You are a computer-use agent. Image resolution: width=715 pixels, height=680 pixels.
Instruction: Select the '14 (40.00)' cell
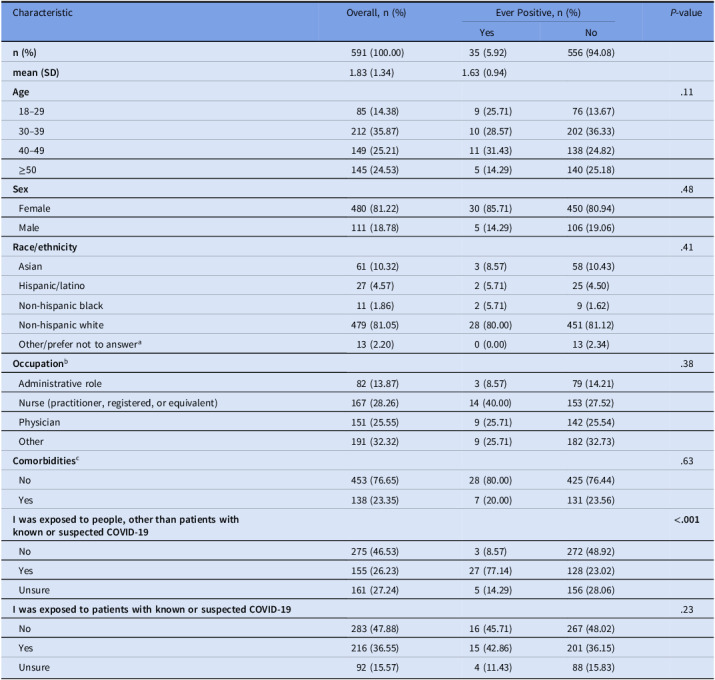tap(490, 403)
